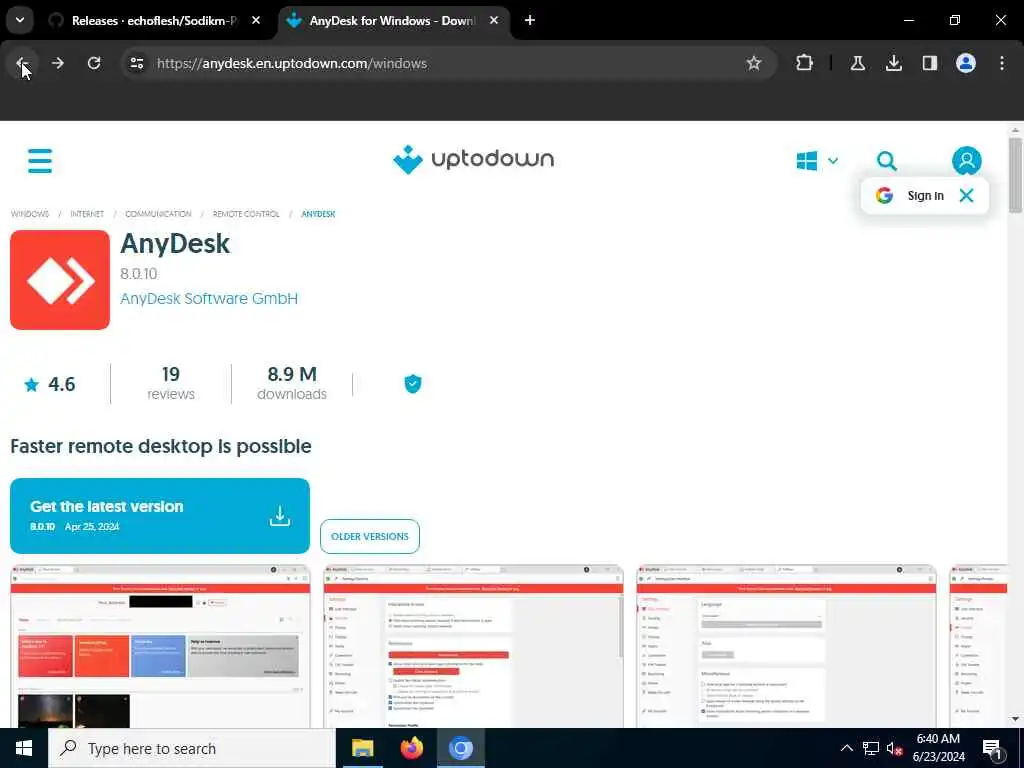Reload the page

point(94,63)
